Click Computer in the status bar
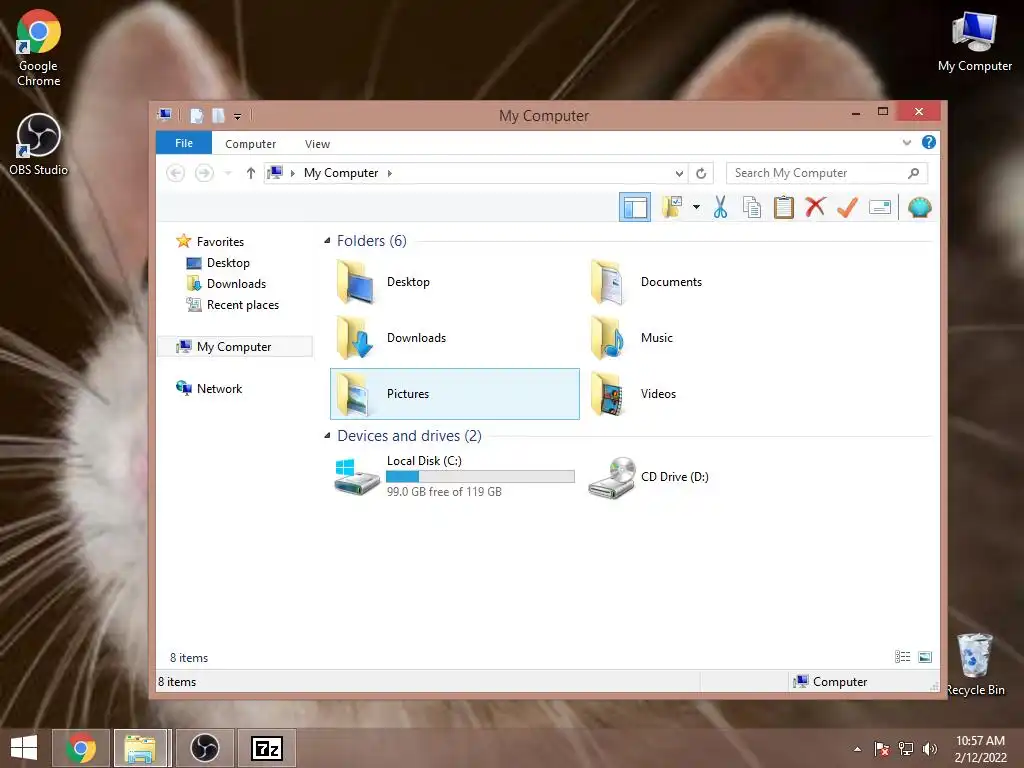This screenshot has width=1024, height=768. 830,682
